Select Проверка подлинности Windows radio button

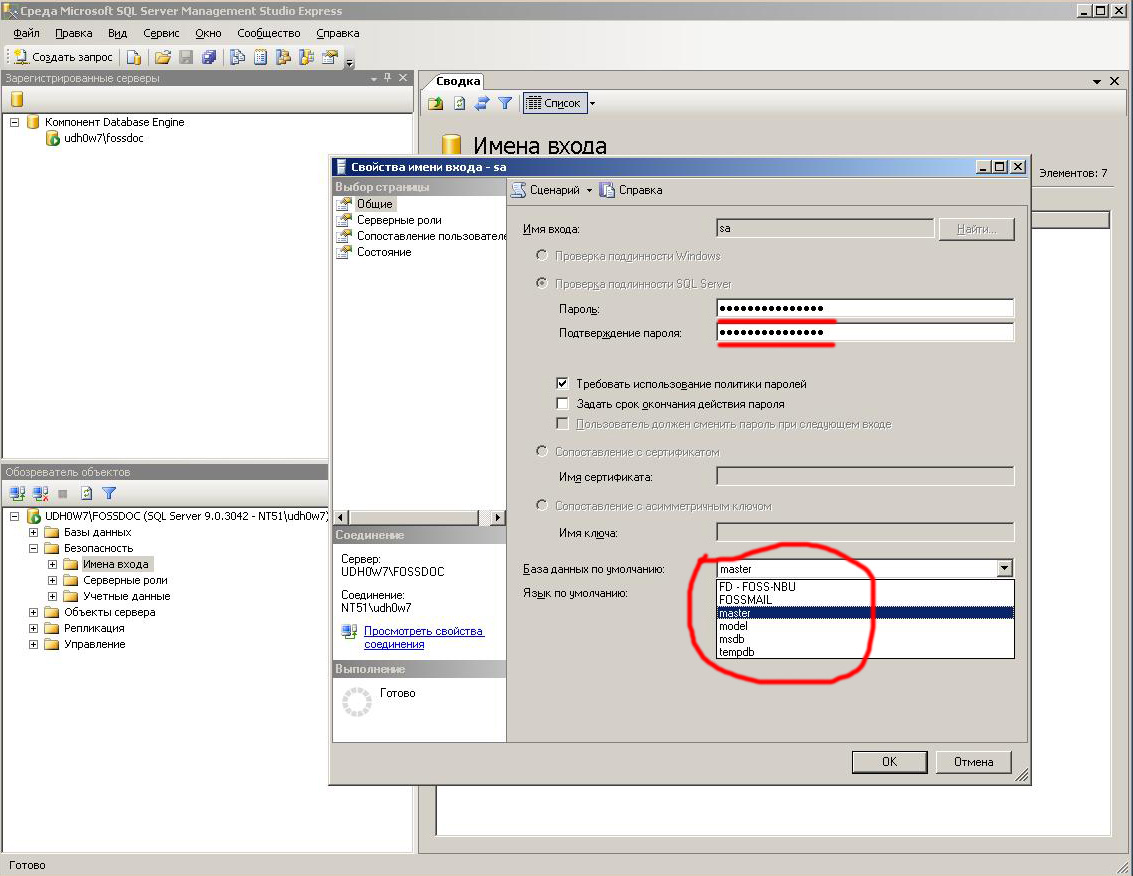542,255
